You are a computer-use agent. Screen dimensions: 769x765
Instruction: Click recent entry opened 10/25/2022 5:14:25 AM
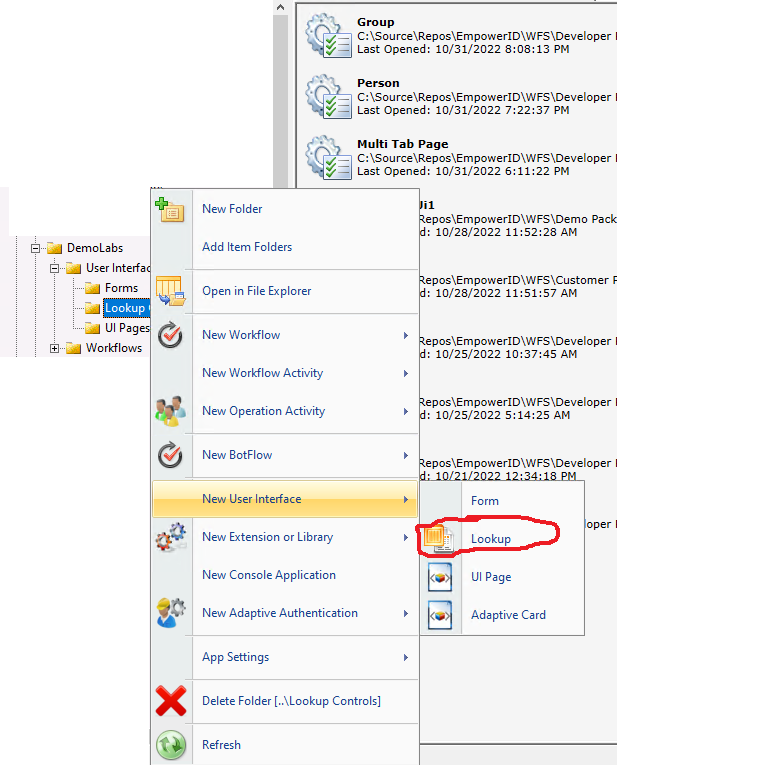click(x=518, y=408)
